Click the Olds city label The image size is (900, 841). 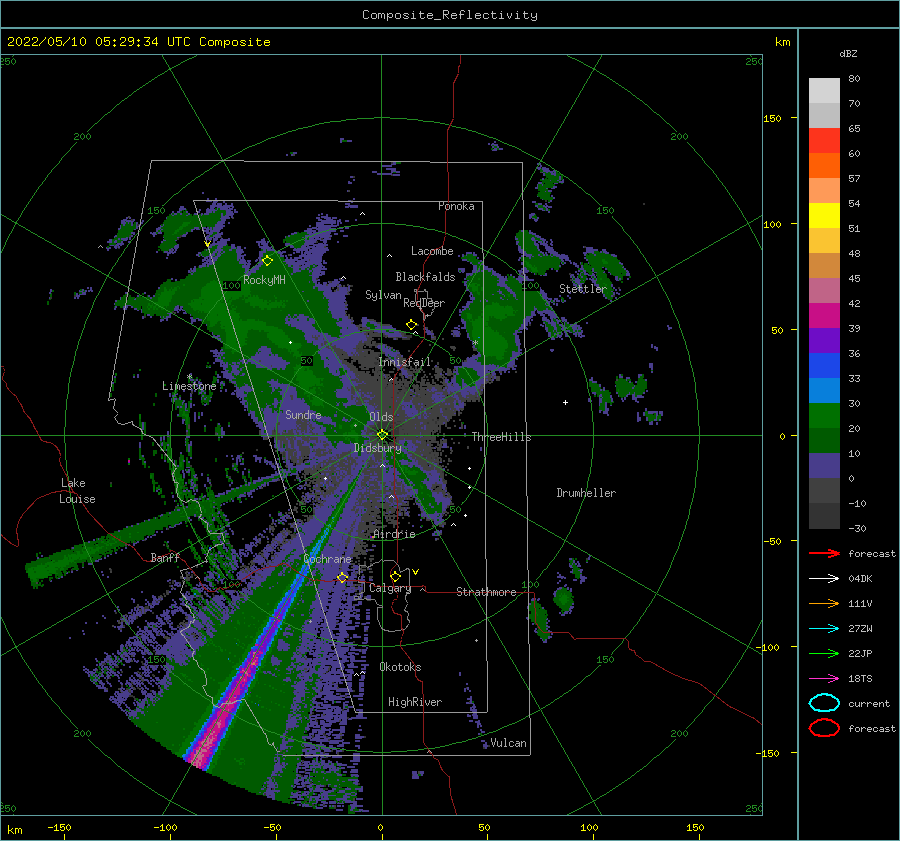[381, 417]
